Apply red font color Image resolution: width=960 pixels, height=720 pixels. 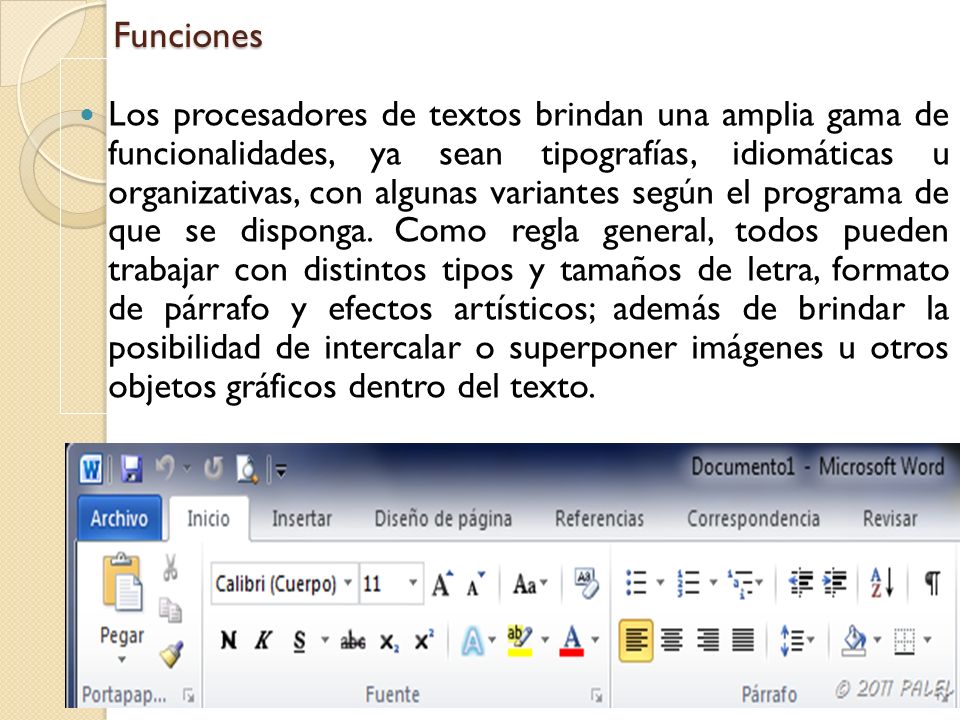point(572,641)
